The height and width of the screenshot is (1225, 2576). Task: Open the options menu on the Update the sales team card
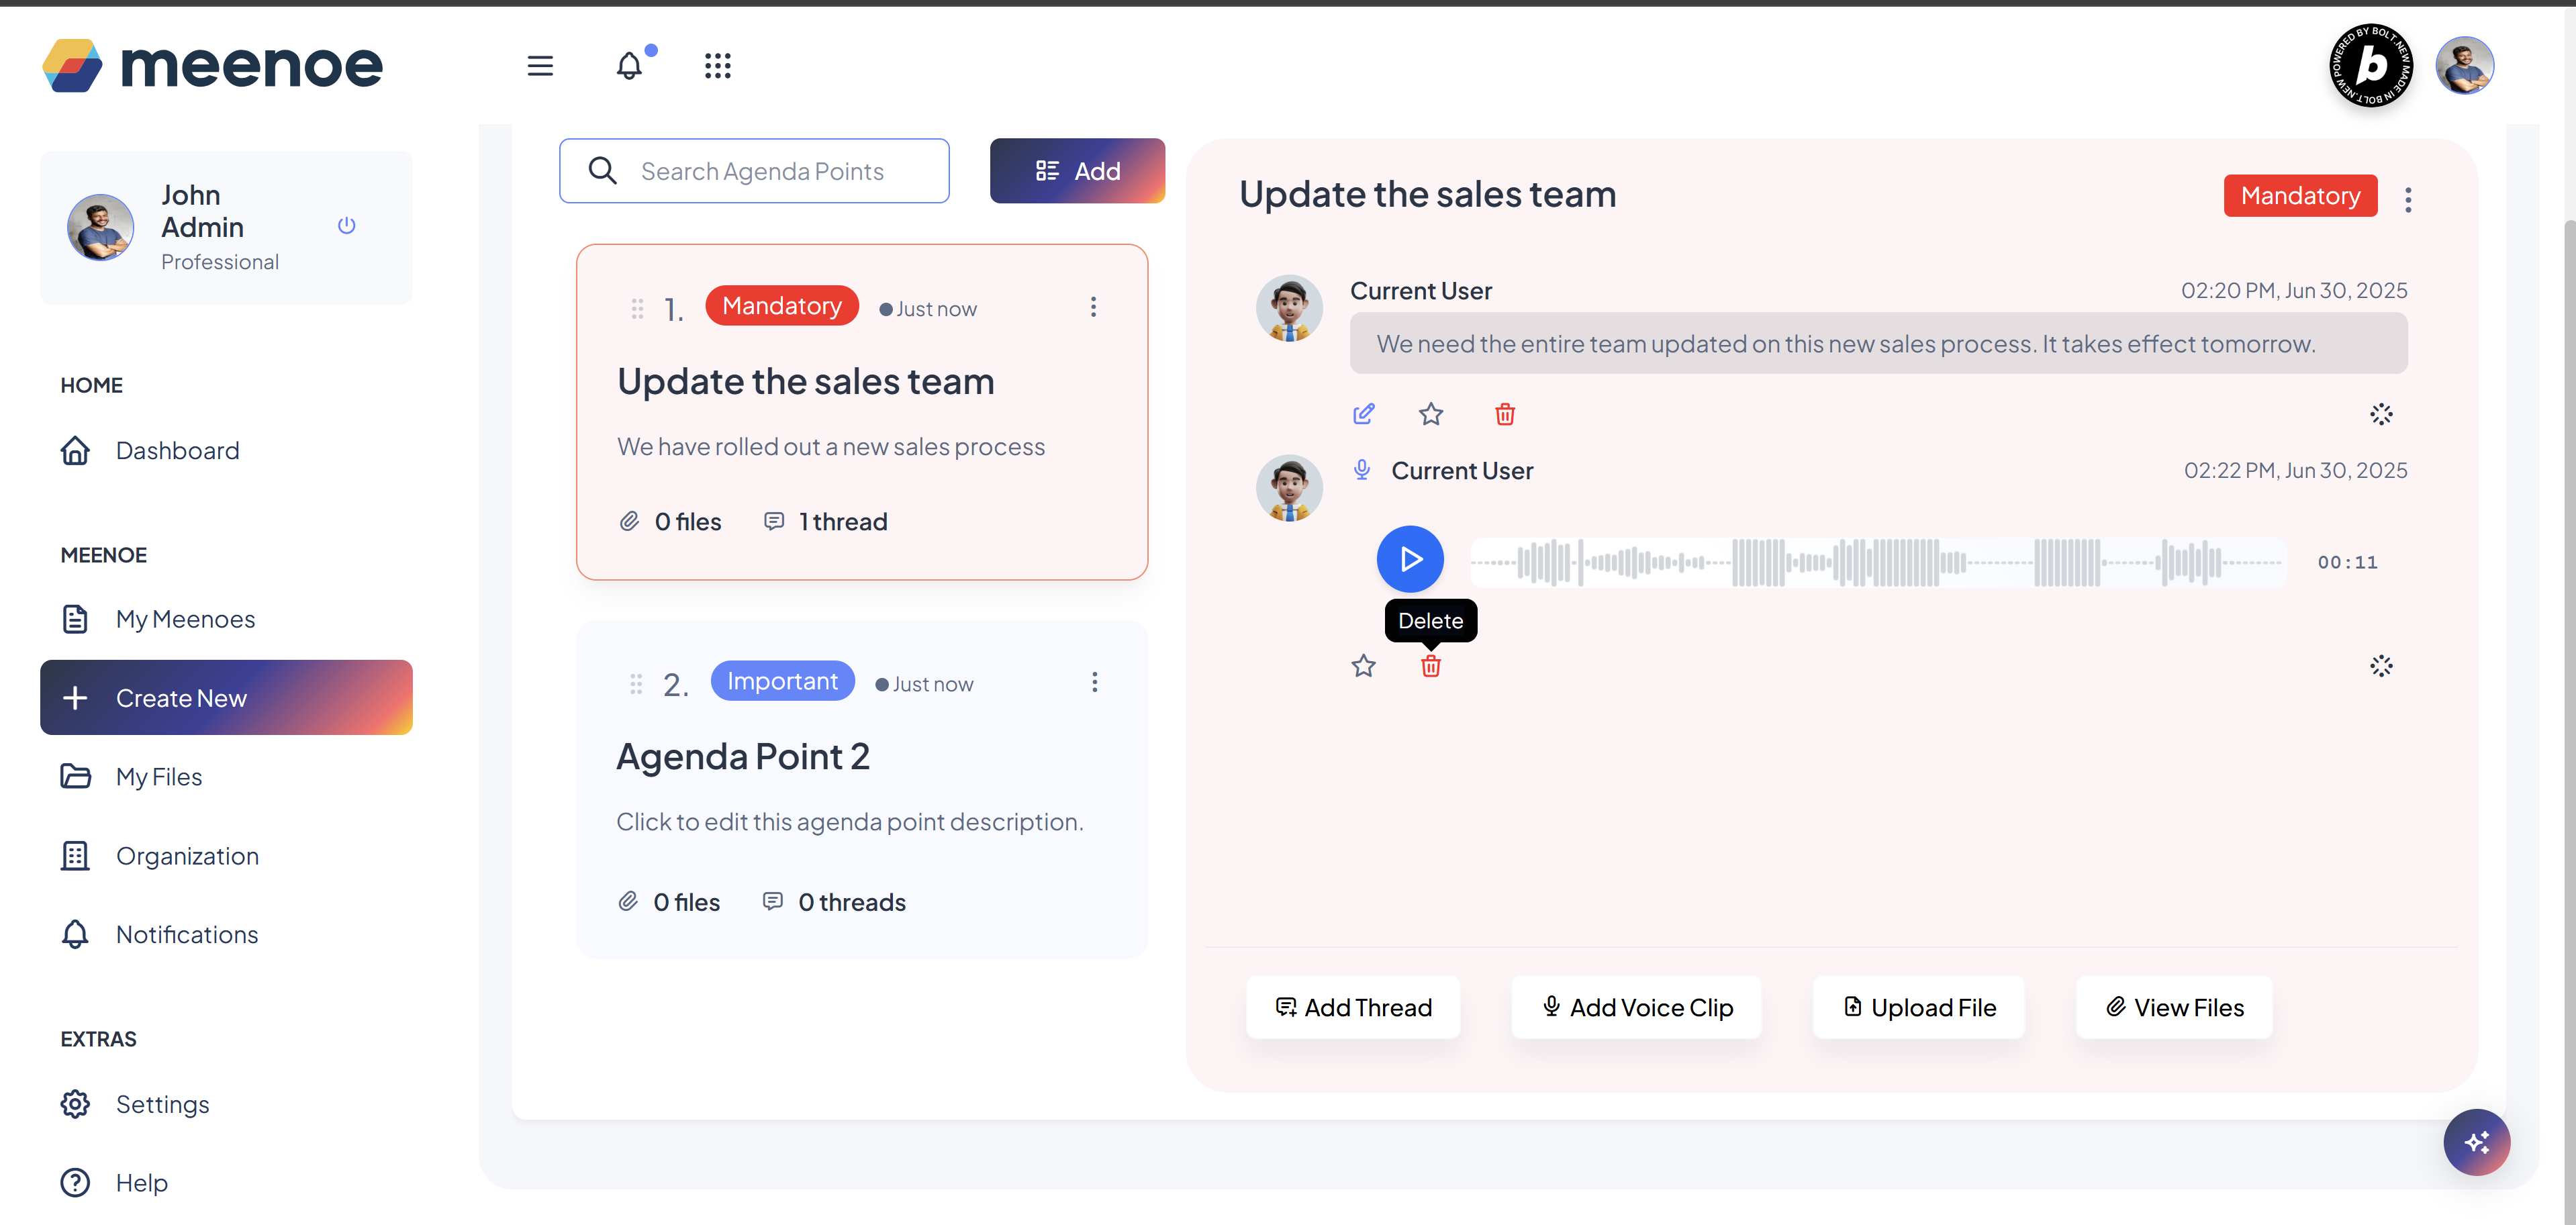coord(1093,307)
